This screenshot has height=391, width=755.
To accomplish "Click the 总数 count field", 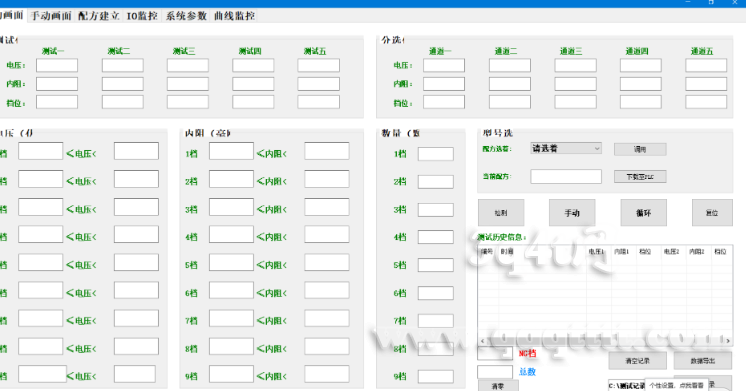I will pyautogui.click(x=495, y=372).
